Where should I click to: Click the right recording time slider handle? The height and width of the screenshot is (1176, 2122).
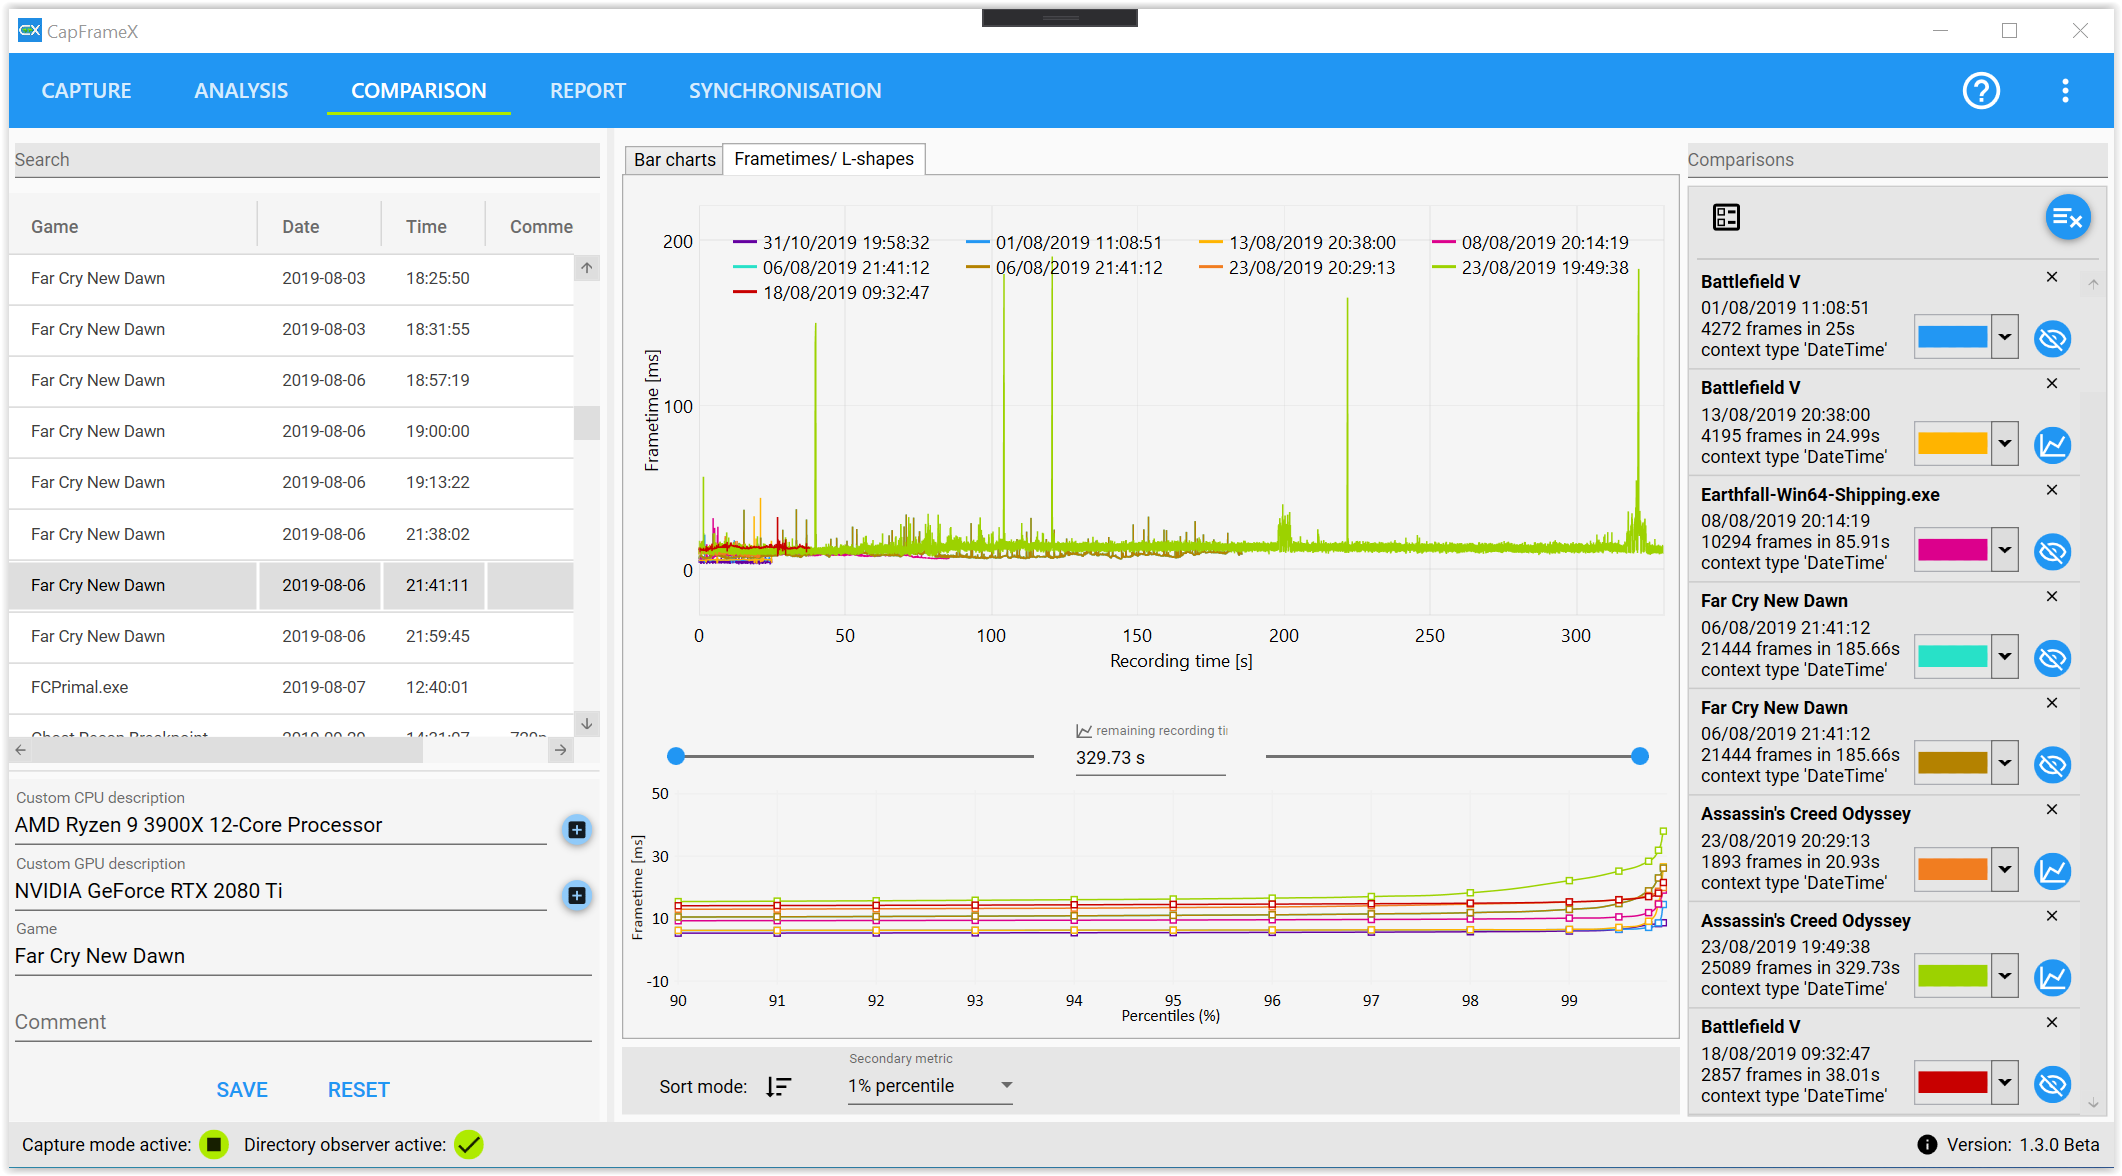[x=1640, y=757]
